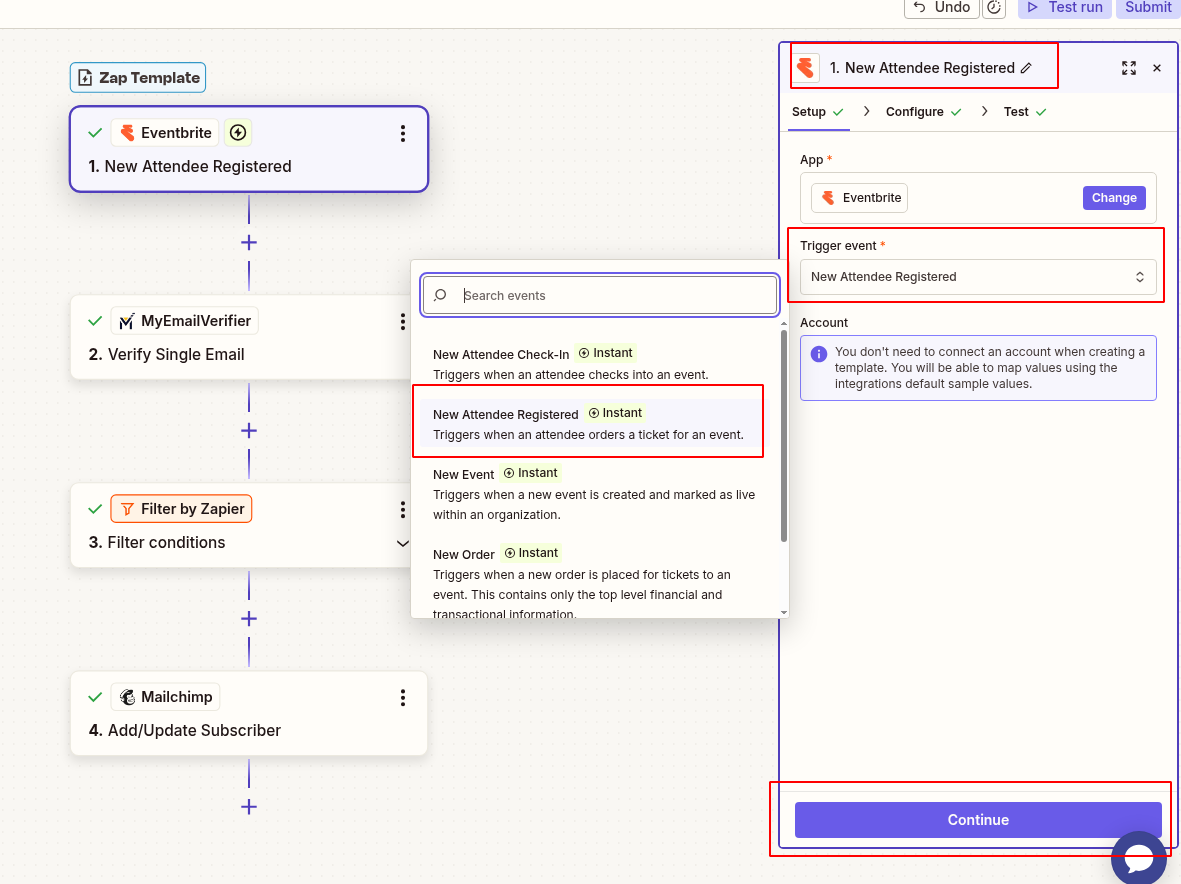1181x884 pixels.
Task: Open the three-dot menu on Verify Single Email
Action: [x=403, y=321]
